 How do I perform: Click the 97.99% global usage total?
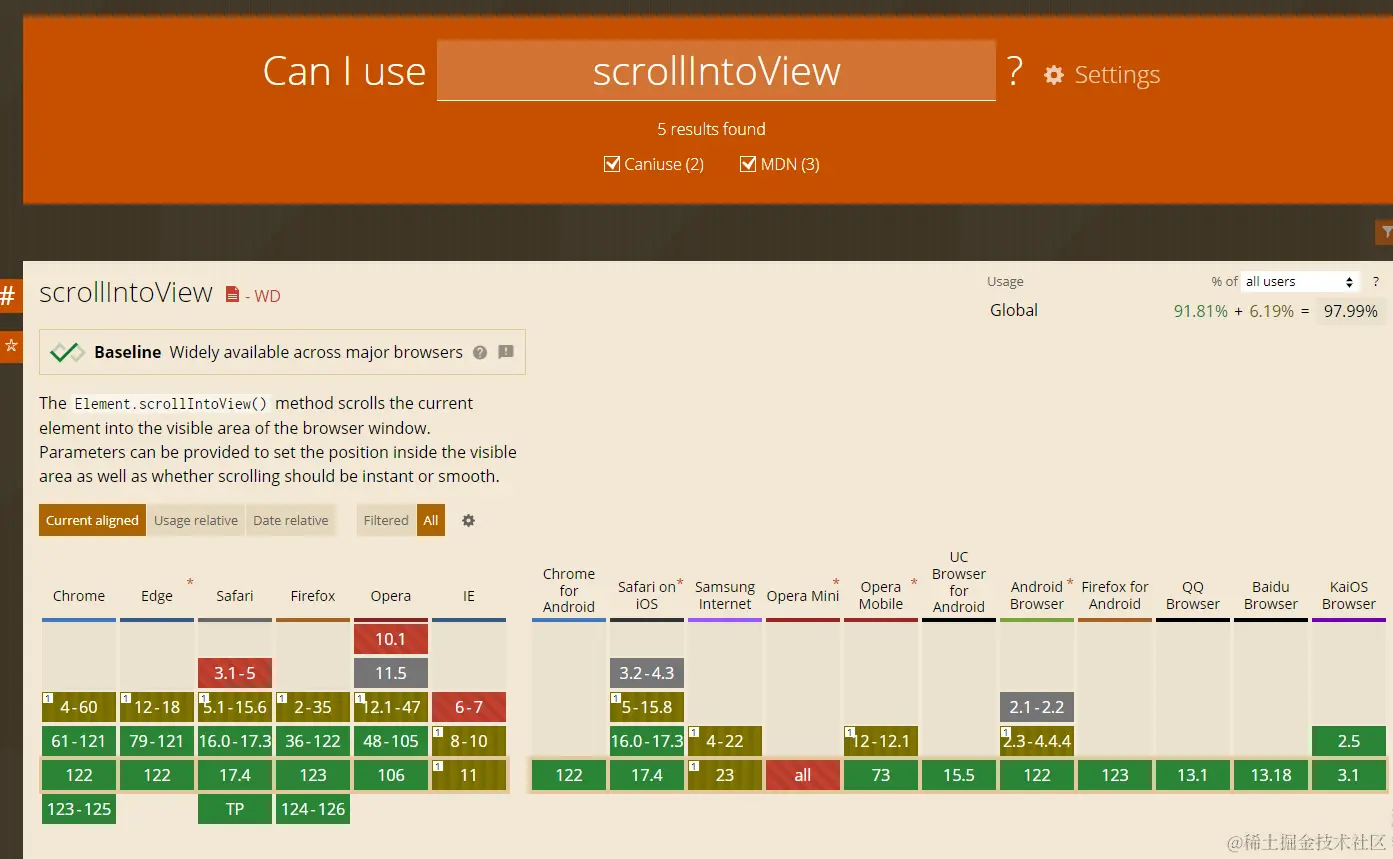point(1351,311)
